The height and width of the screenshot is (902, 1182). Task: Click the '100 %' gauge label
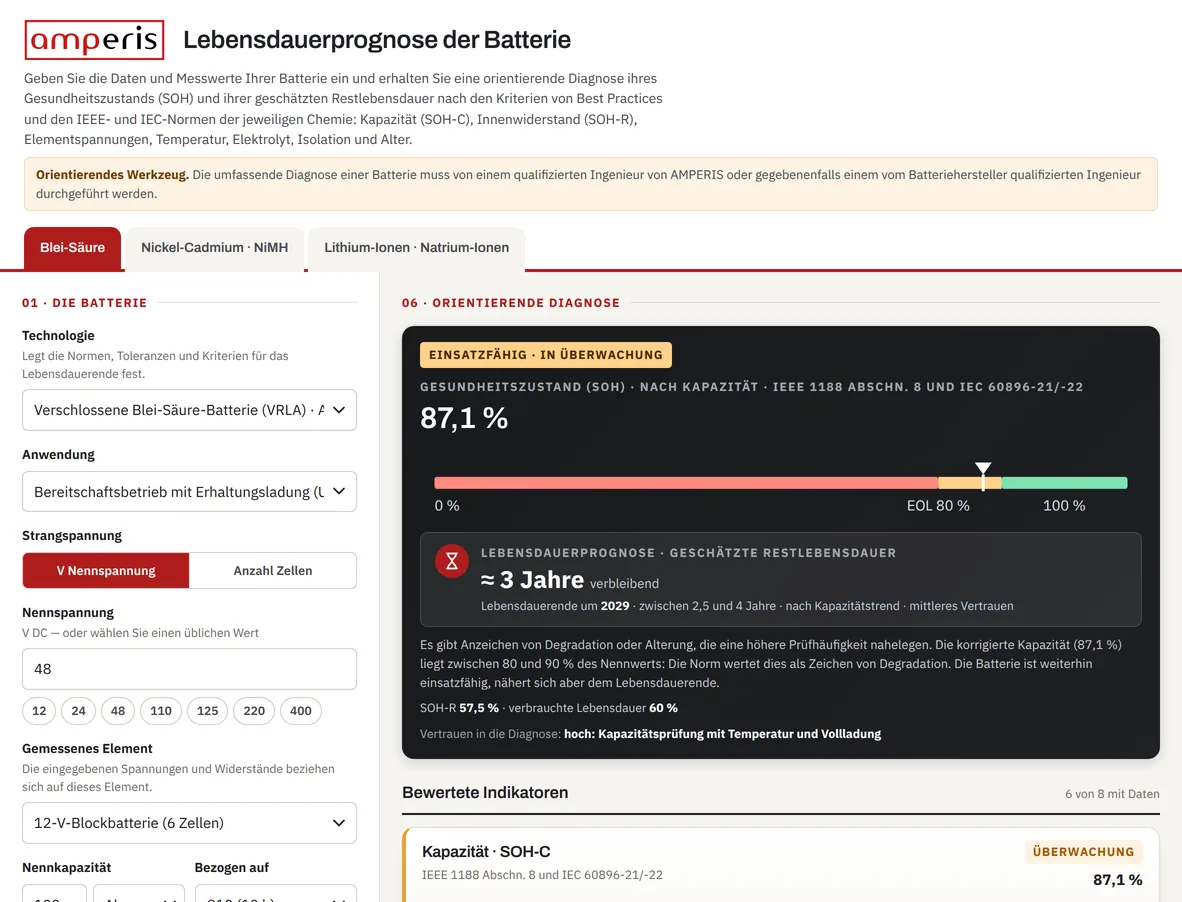[1064, 506]
